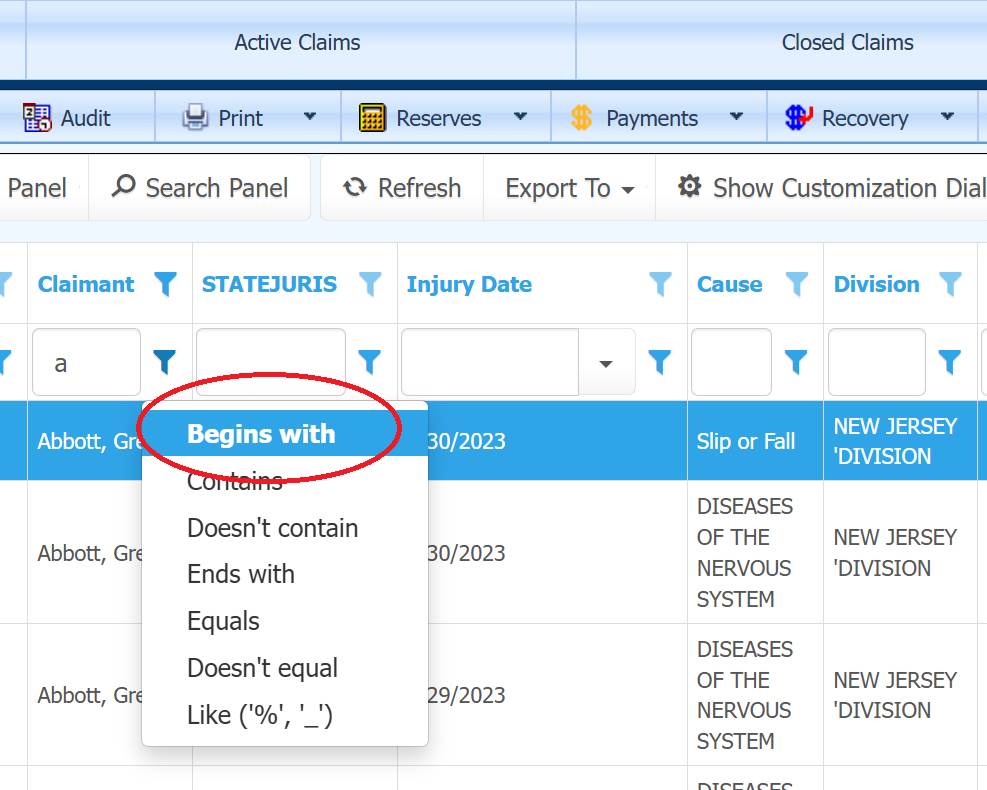Choose Doesn't contain from filter menu
987x790 pixels.
[x=272, y=528]
